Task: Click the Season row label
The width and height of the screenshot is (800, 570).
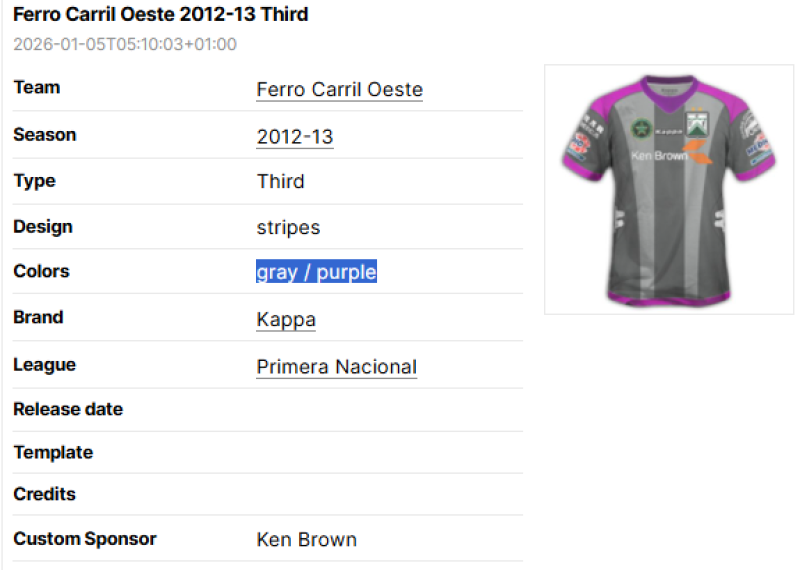Action: tap(45, 135)
